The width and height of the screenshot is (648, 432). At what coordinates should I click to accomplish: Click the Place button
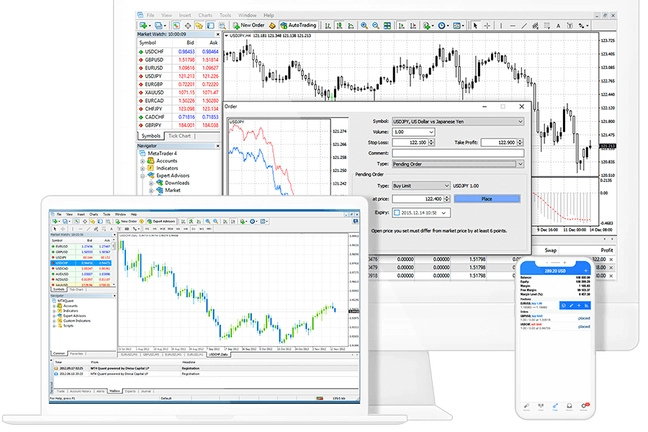coord(486,199)
